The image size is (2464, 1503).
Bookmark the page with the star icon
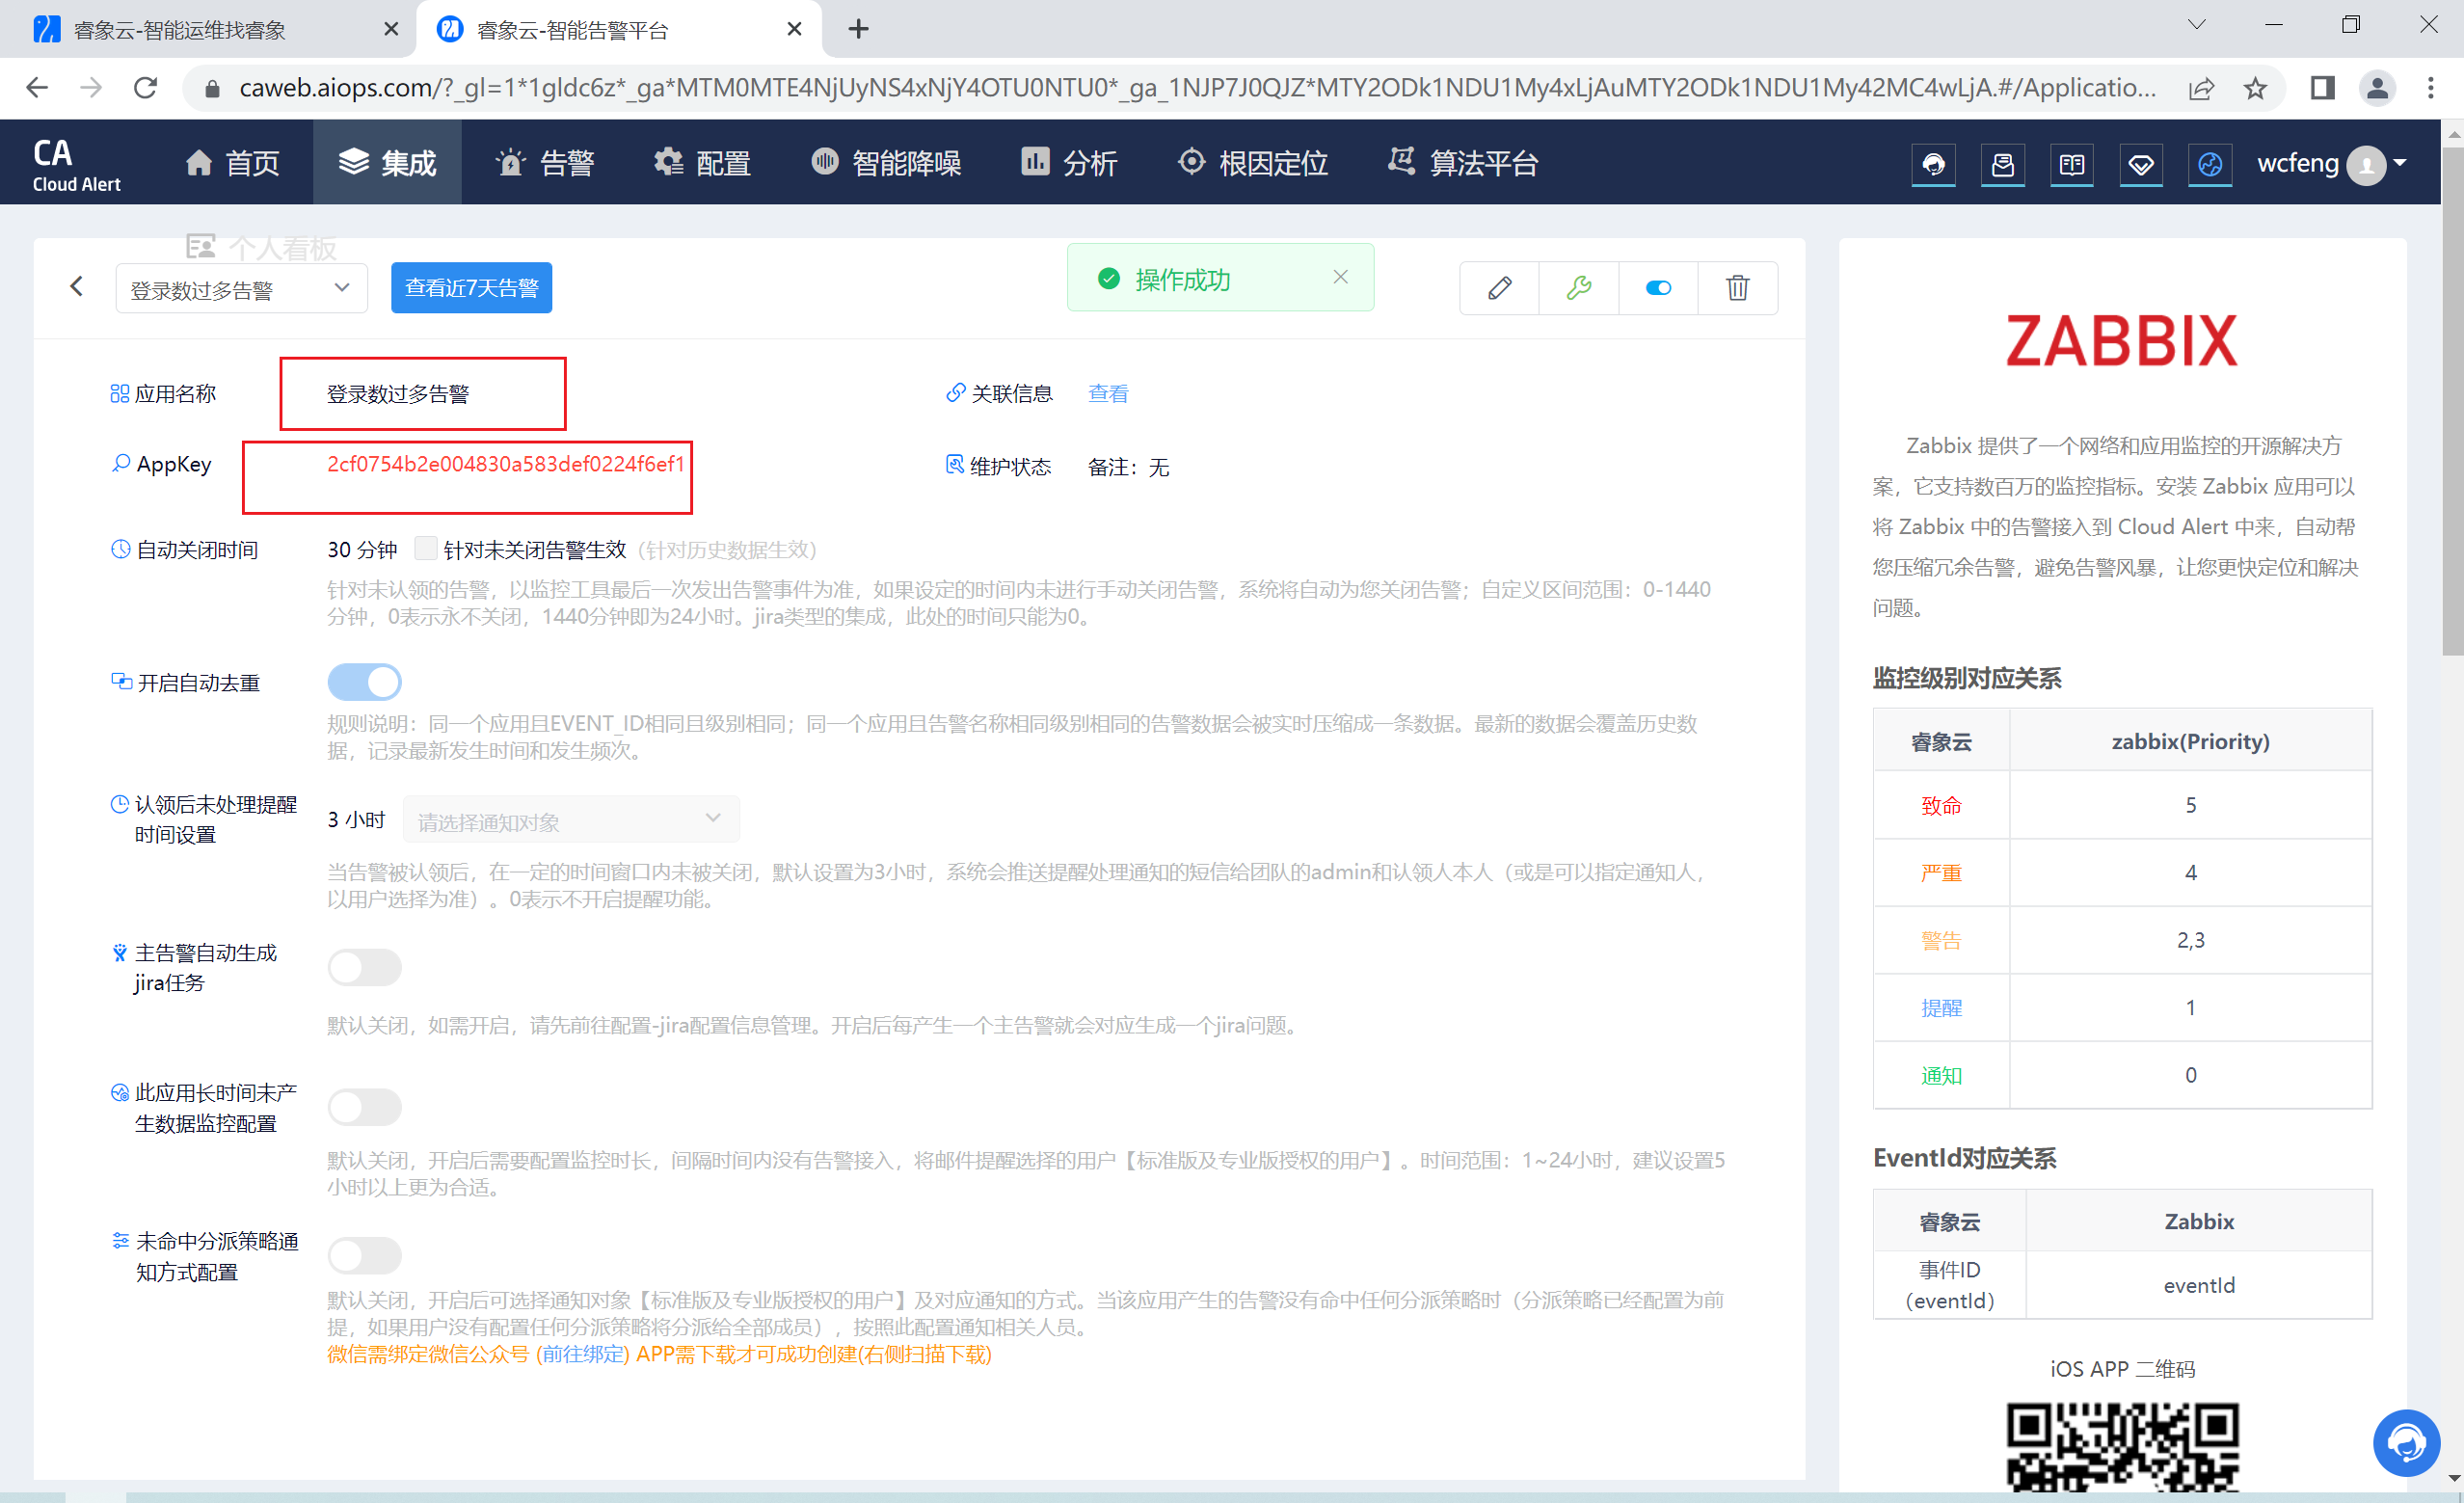[x=2255, y=88]
